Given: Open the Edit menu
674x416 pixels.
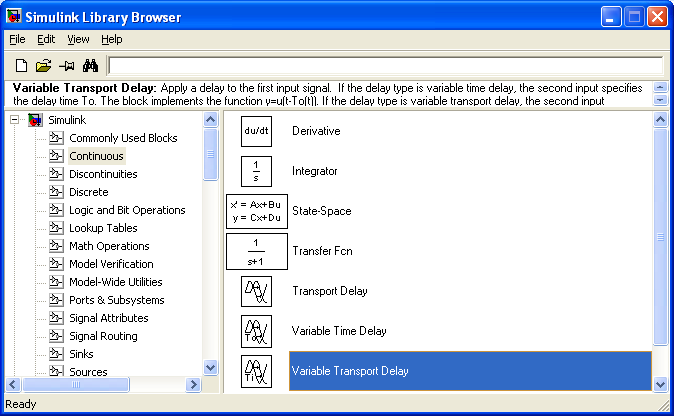Looking at the screenshot, I should [x=46, y=40].
